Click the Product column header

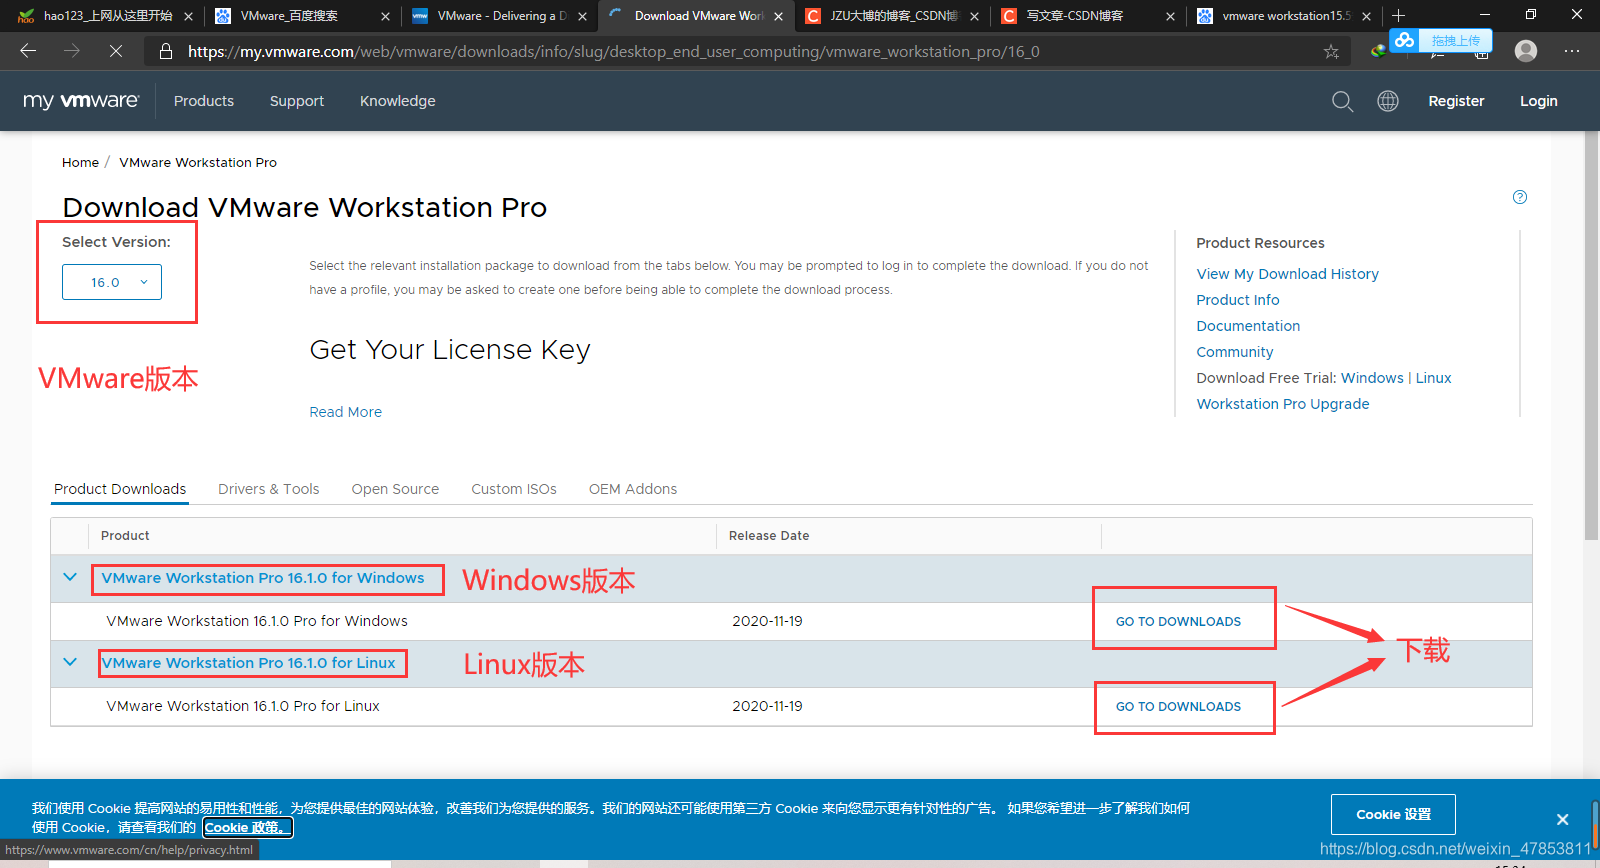tap(125, 536)
